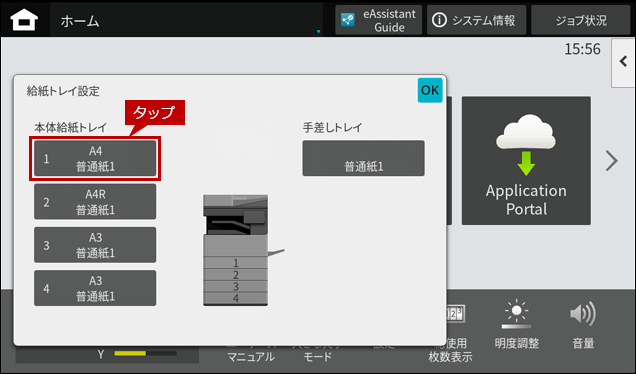Open 音量 volume setting
Image resolution: width=636 pixels, height=374 pixels.
point(583,325)
